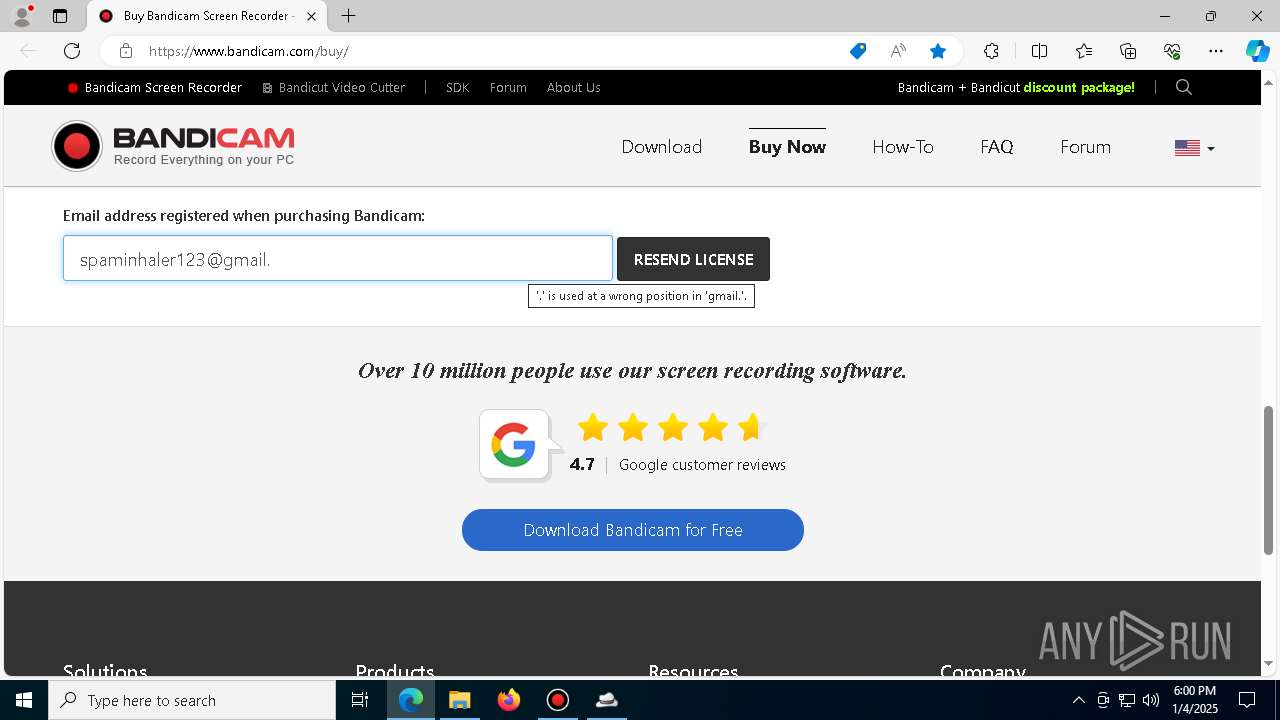This screenshot has width=1280, height=720.
Task: Open Edge Settings and more menu
Action: (x=1216, y=51)
